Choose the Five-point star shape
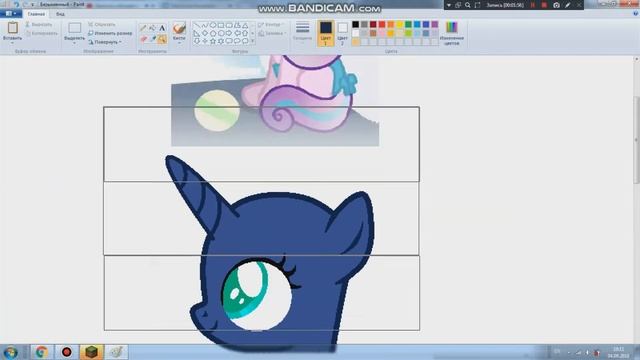Image resolution: width=640 pixels, height=360 pixels. (213, 41)
